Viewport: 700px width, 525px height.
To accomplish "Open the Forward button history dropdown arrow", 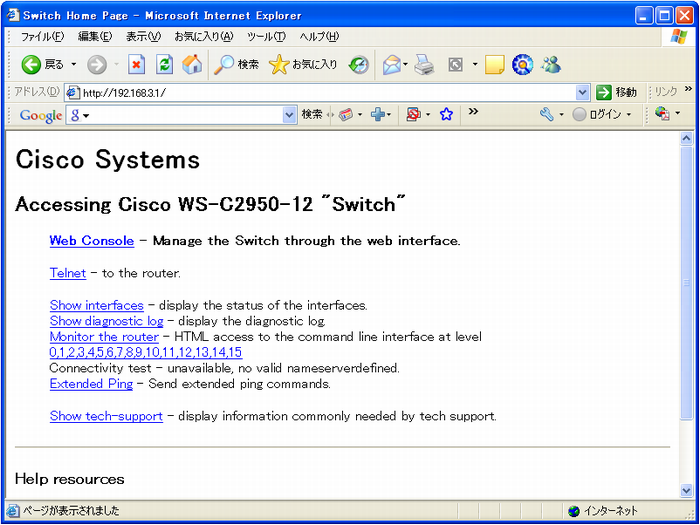I will (x=117, y=65).
